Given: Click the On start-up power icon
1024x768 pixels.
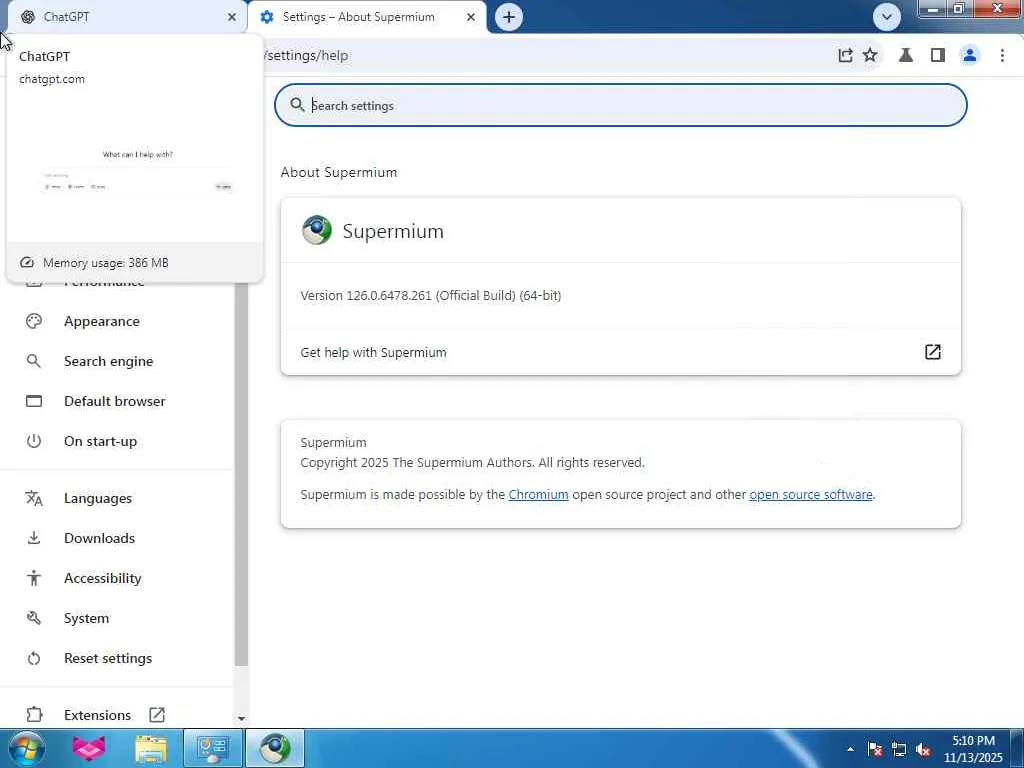Looking at the screenshot, I should (34, 441).
